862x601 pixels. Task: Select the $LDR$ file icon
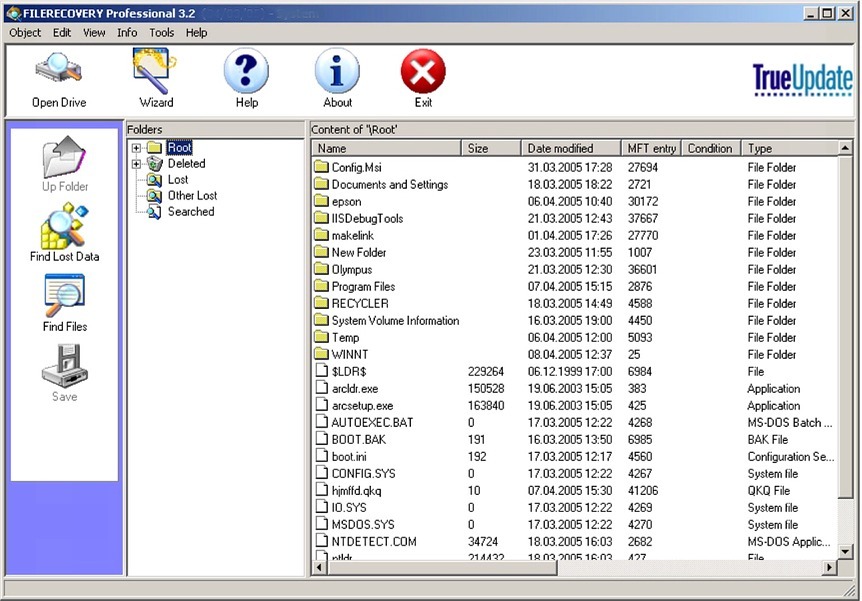coord(322,371)
